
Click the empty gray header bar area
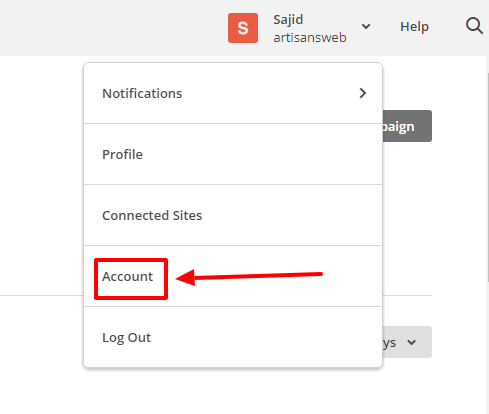coord(110,28)
